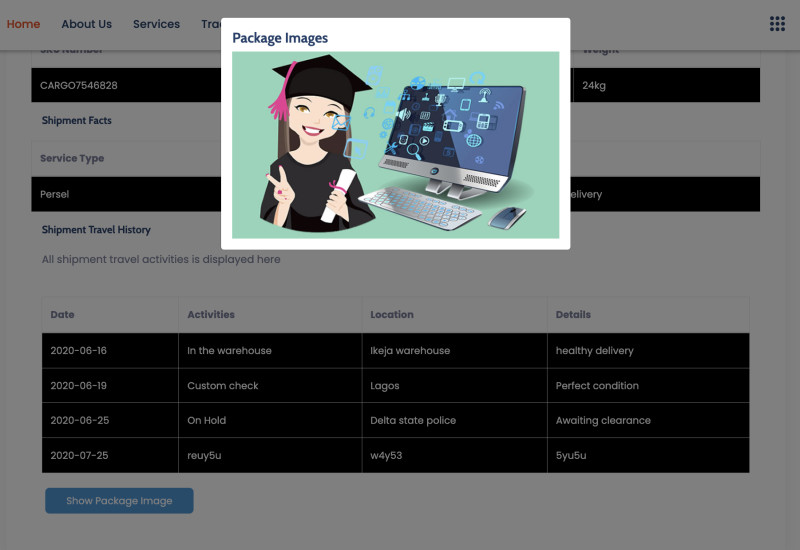Click the Activities column header
This screenshot has height=550, width=800.
point(211,315)
